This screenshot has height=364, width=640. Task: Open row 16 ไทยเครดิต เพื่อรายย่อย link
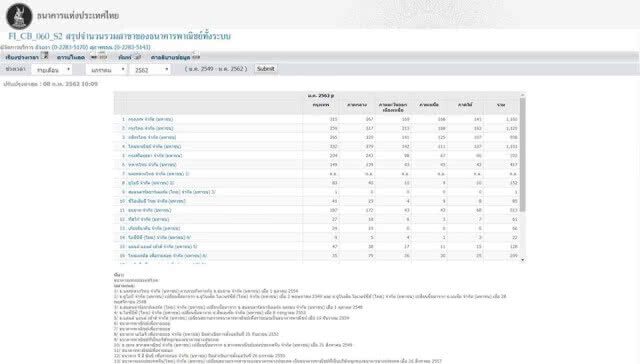(167, 255)
